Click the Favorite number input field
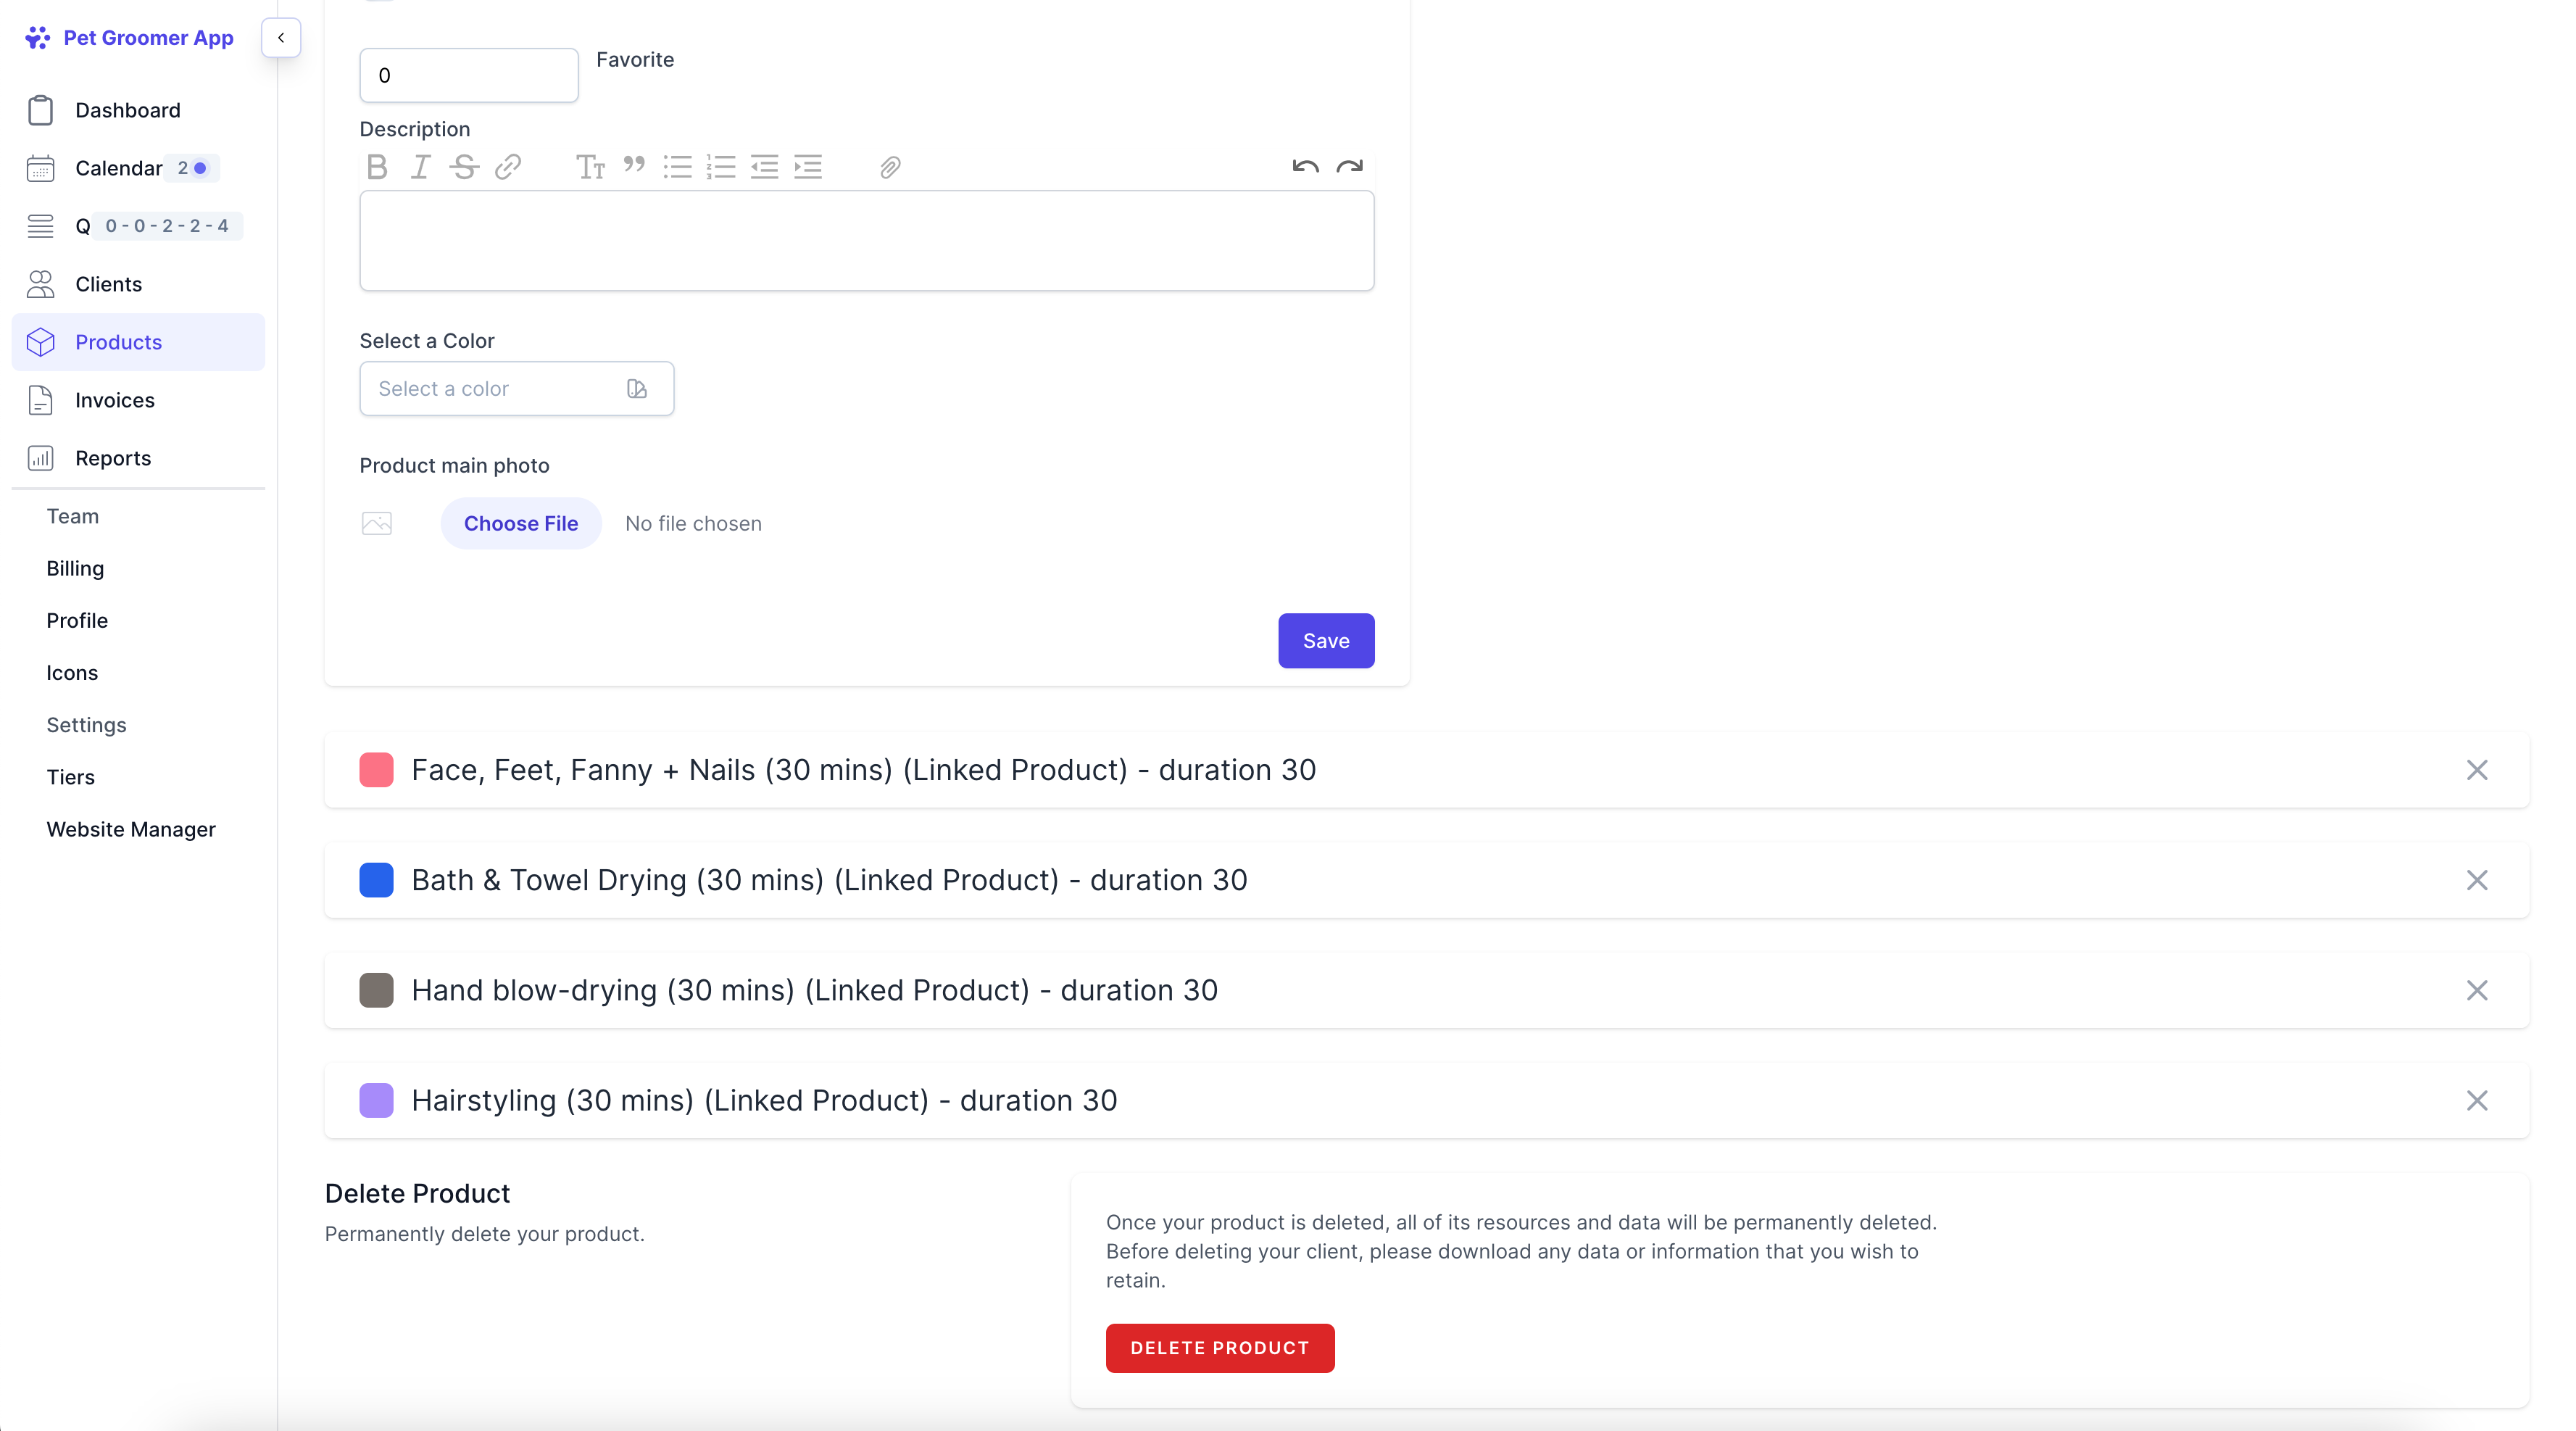 coord(468,76)
